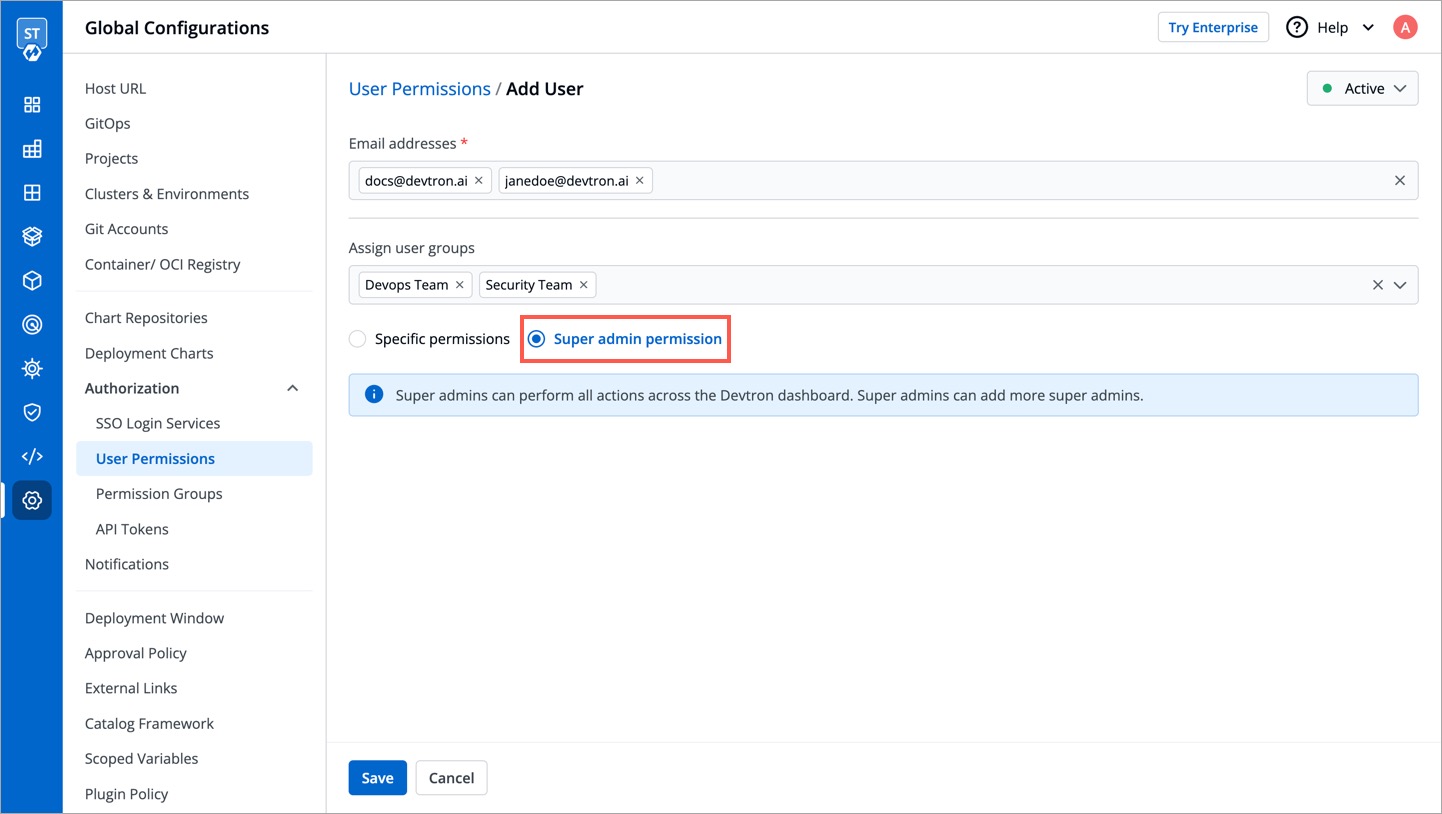Open Catalog Framework
Image resolution: width=1442 pixels, height=814 pixels.
(x=149, y=723)
